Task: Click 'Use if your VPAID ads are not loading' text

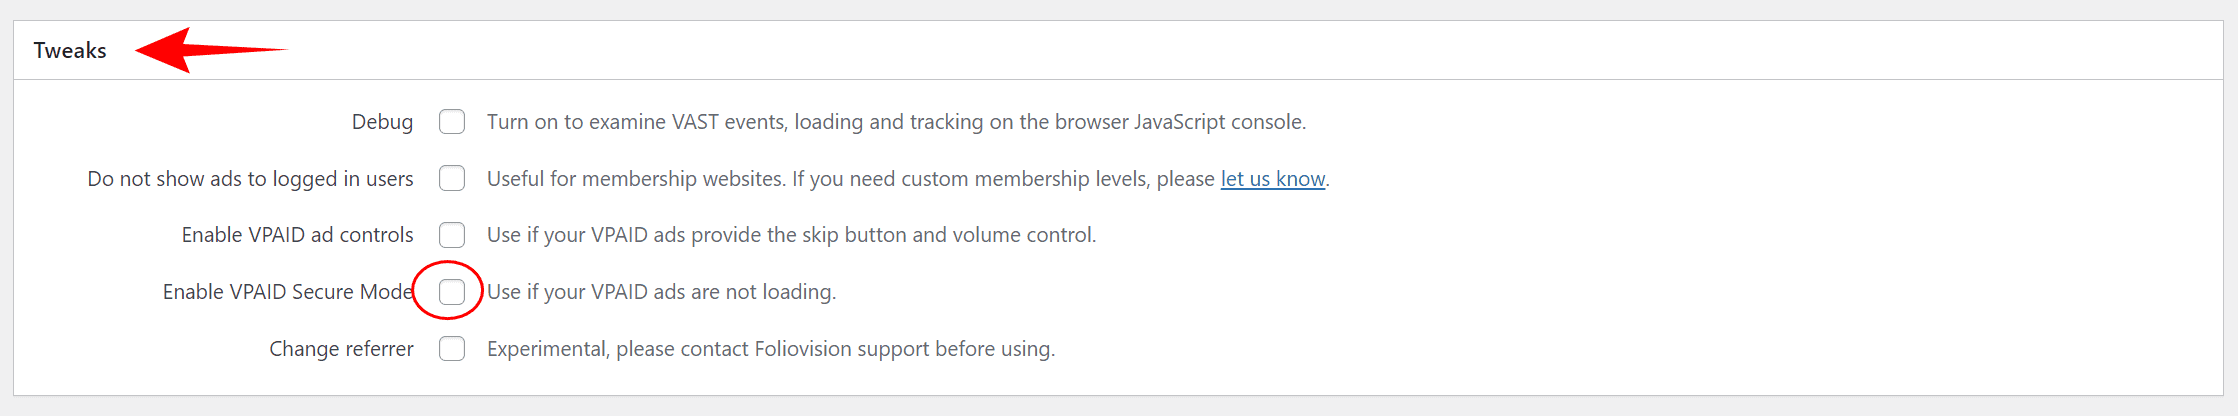Action: point(662,292)
